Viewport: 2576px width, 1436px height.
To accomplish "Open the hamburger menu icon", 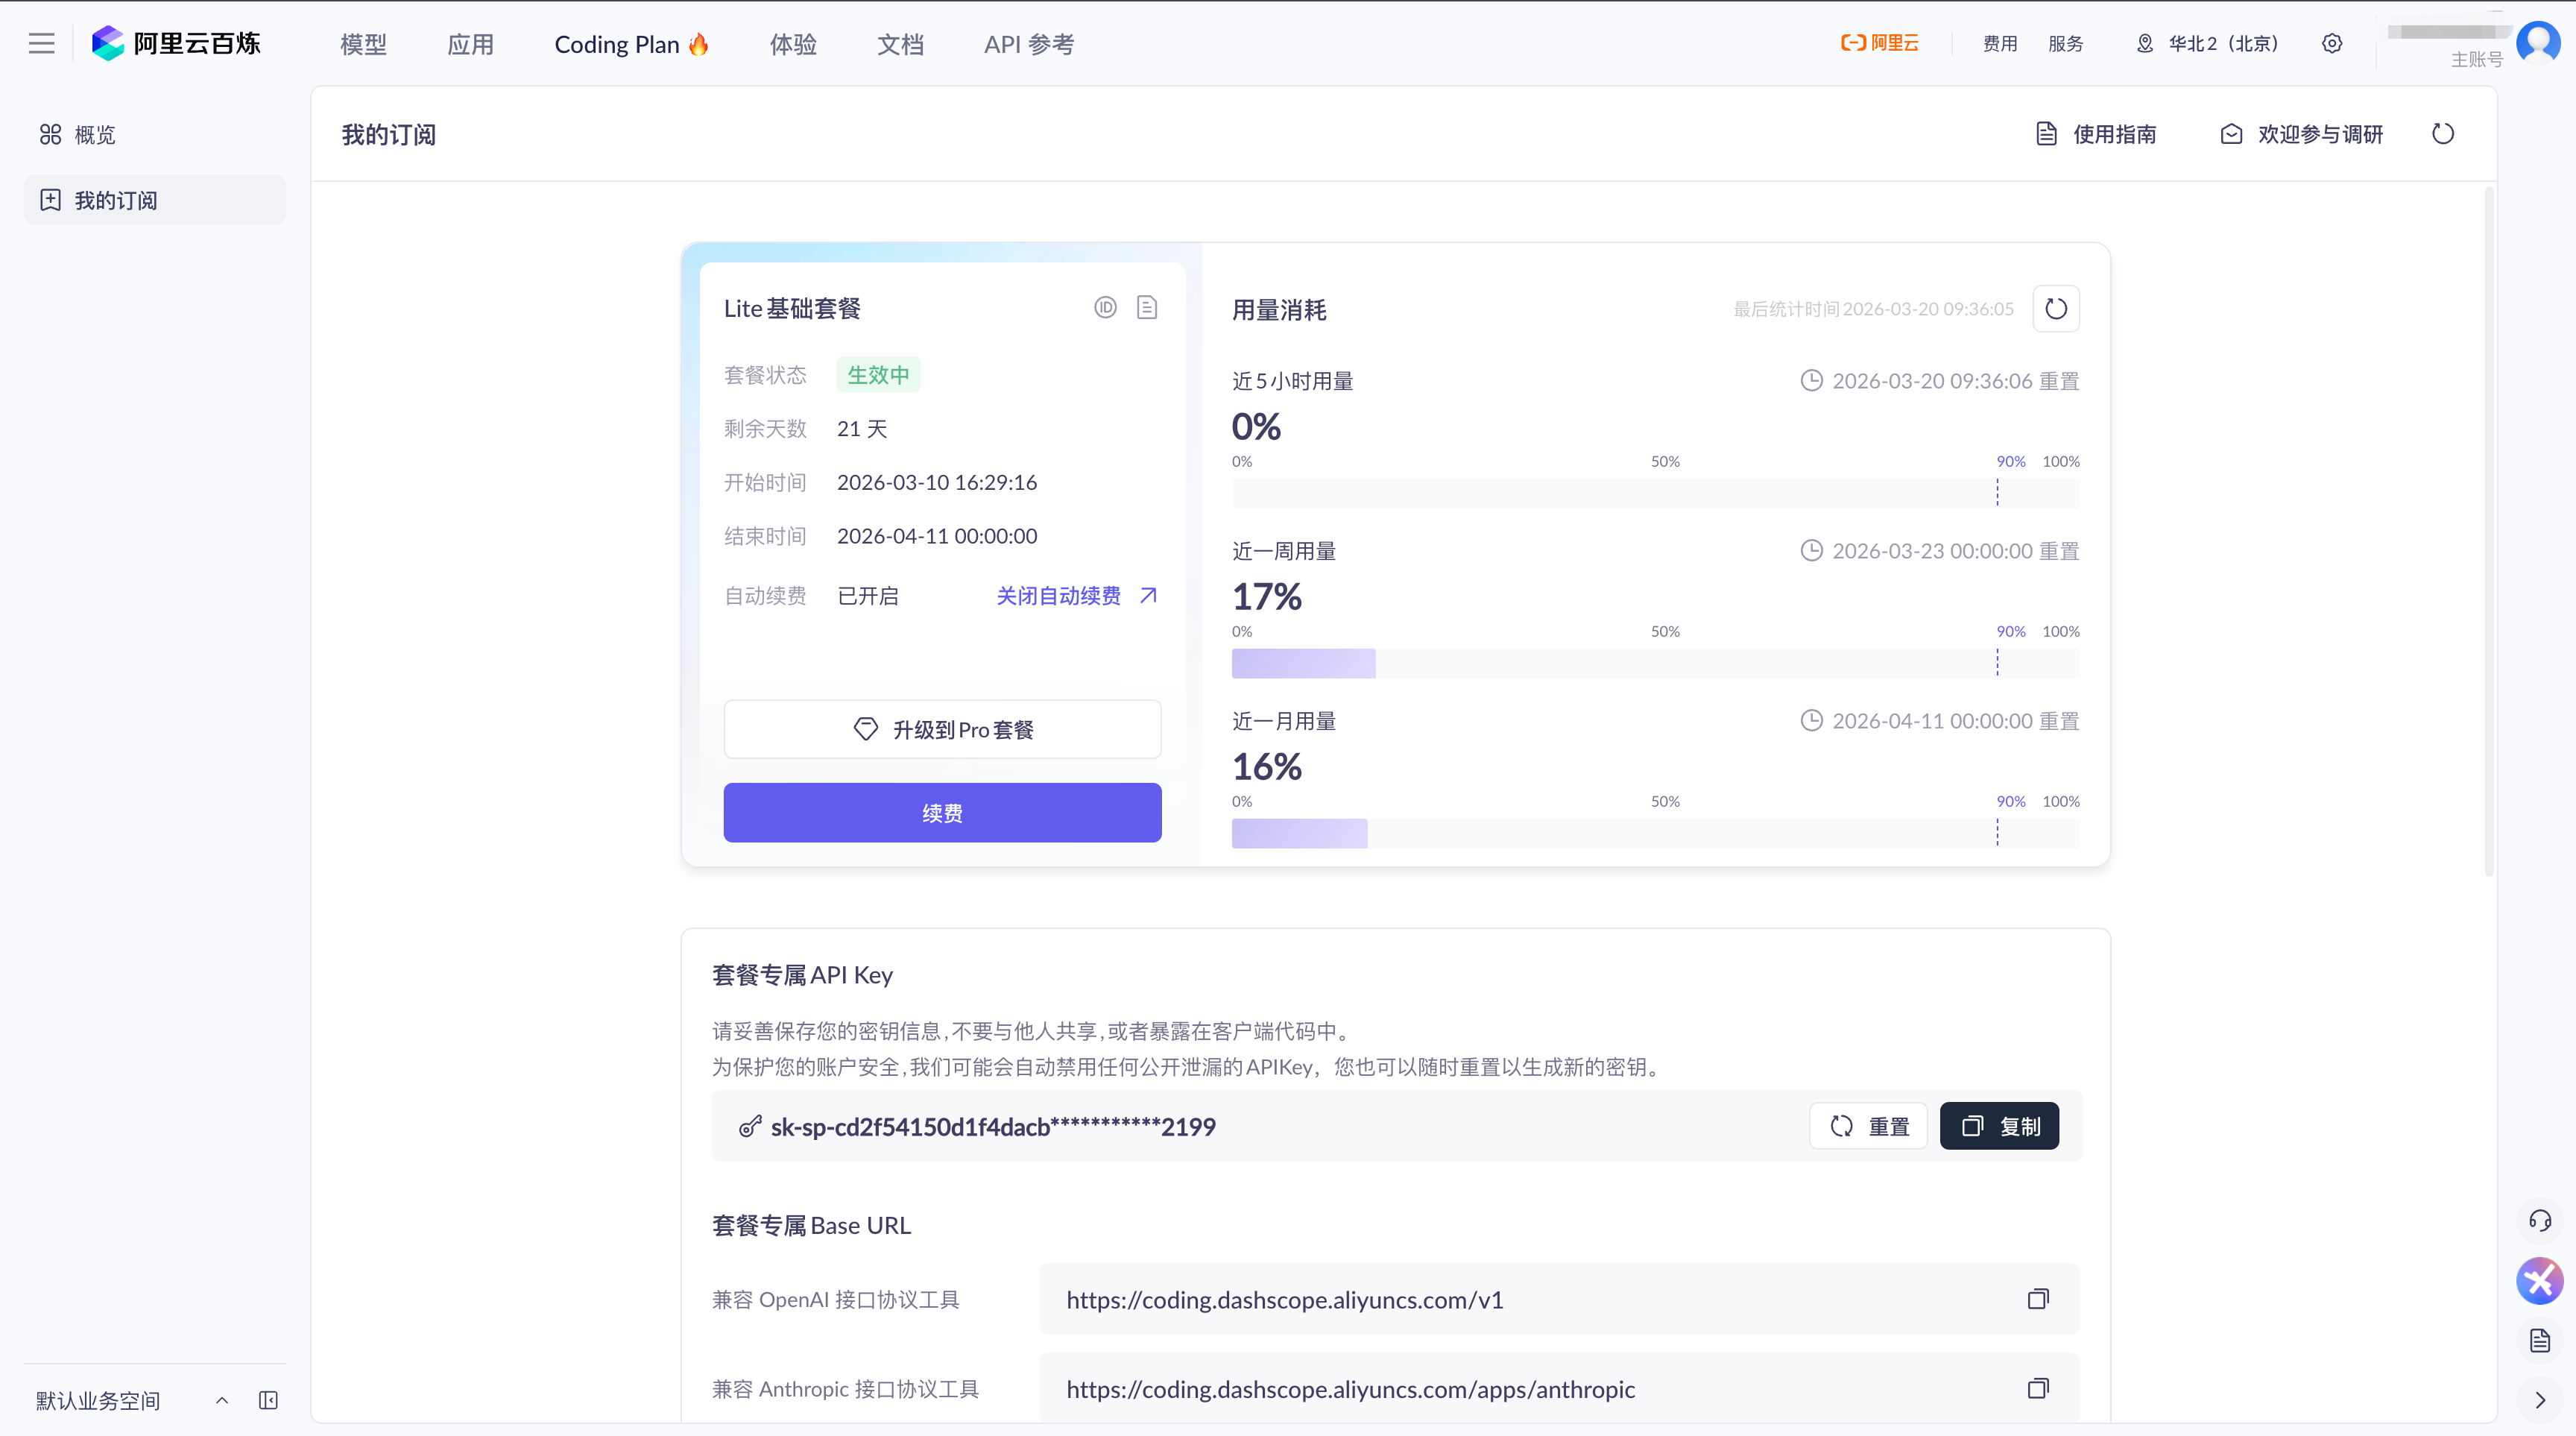I will (x=41, y=43).
